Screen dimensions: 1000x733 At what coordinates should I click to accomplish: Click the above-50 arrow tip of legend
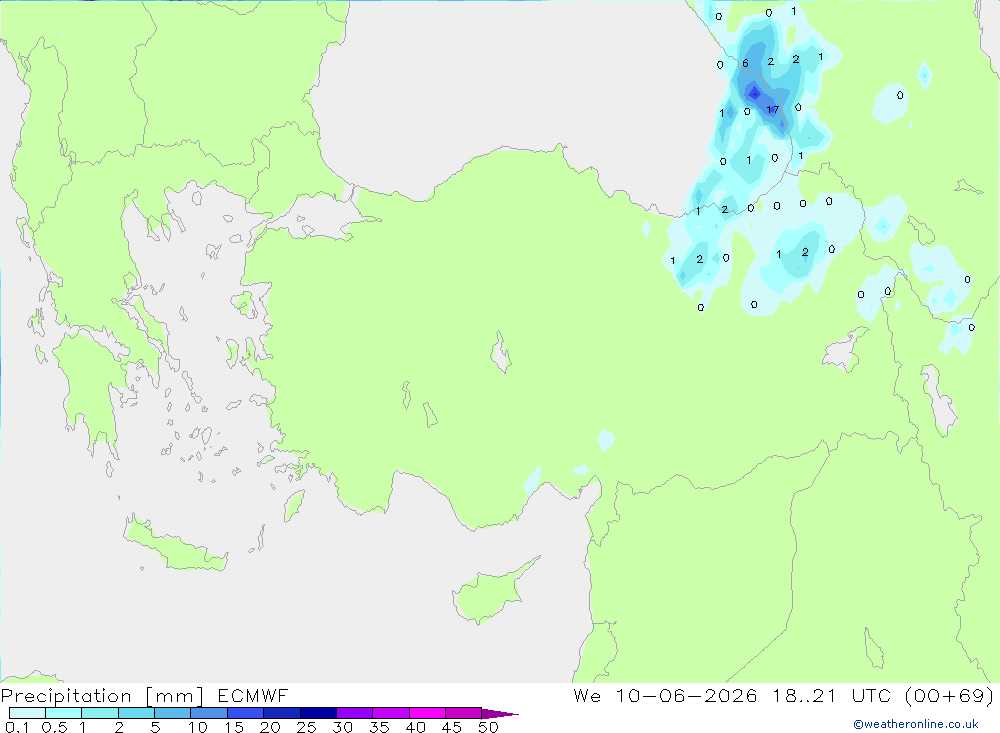[500, 714]
